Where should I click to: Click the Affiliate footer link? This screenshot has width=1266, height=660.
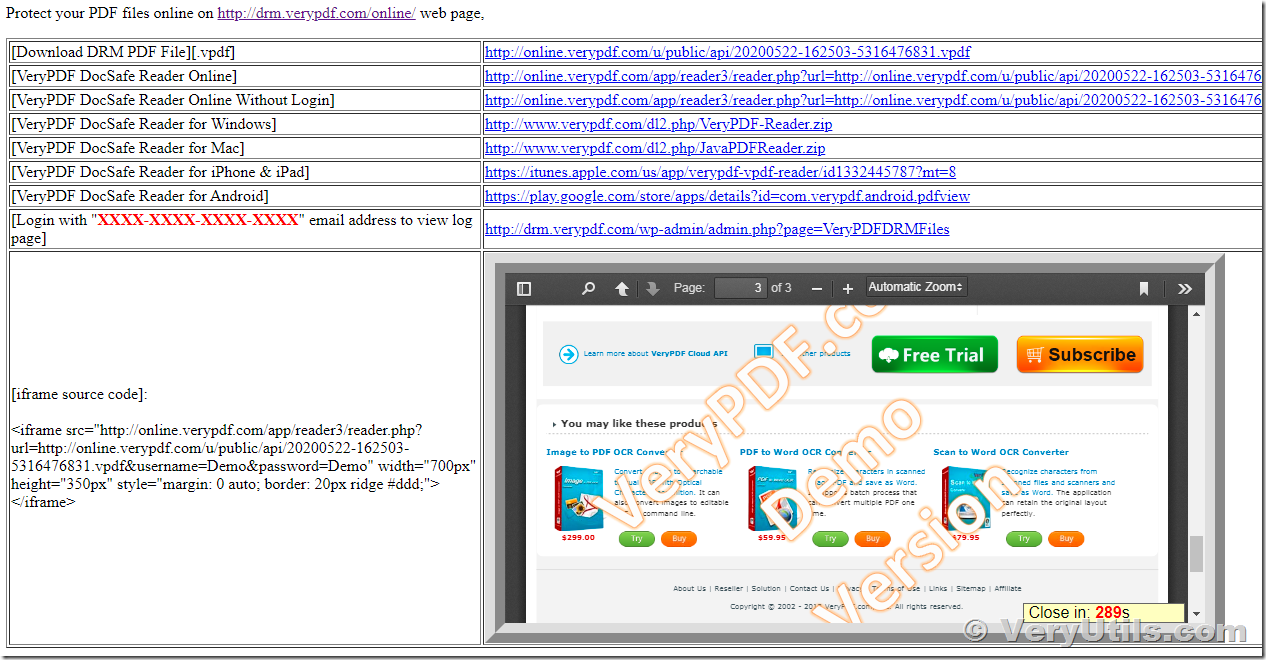click(1007, 588)
